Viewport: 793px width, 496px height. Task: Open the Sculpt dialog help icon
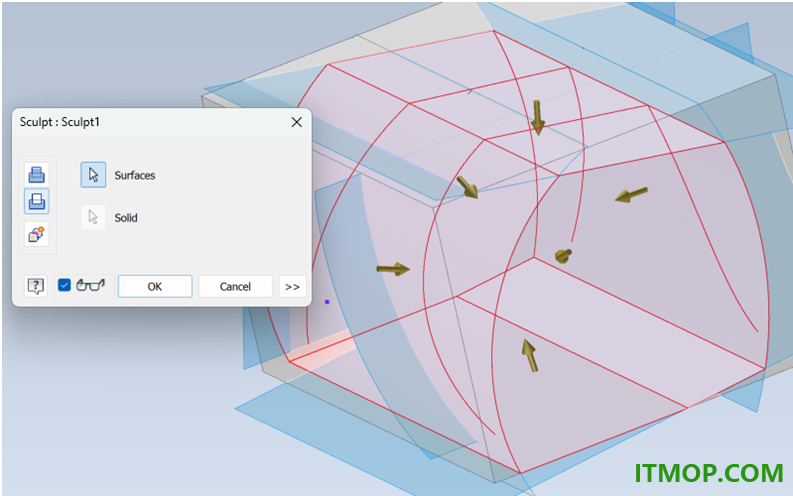click(x=36, y=286)
